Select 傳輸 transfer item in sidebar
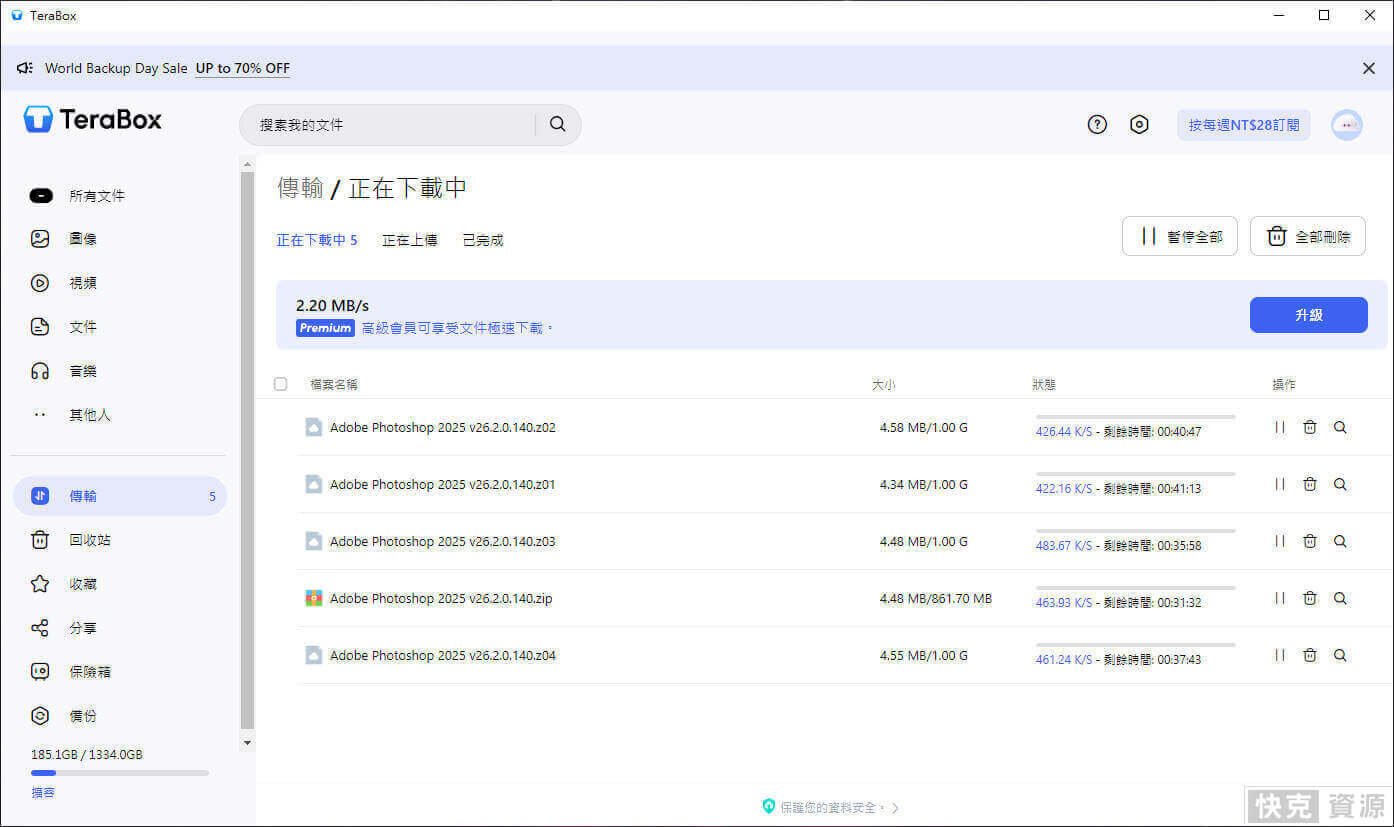Viewport: 1394px width, 827px height. 120,496
